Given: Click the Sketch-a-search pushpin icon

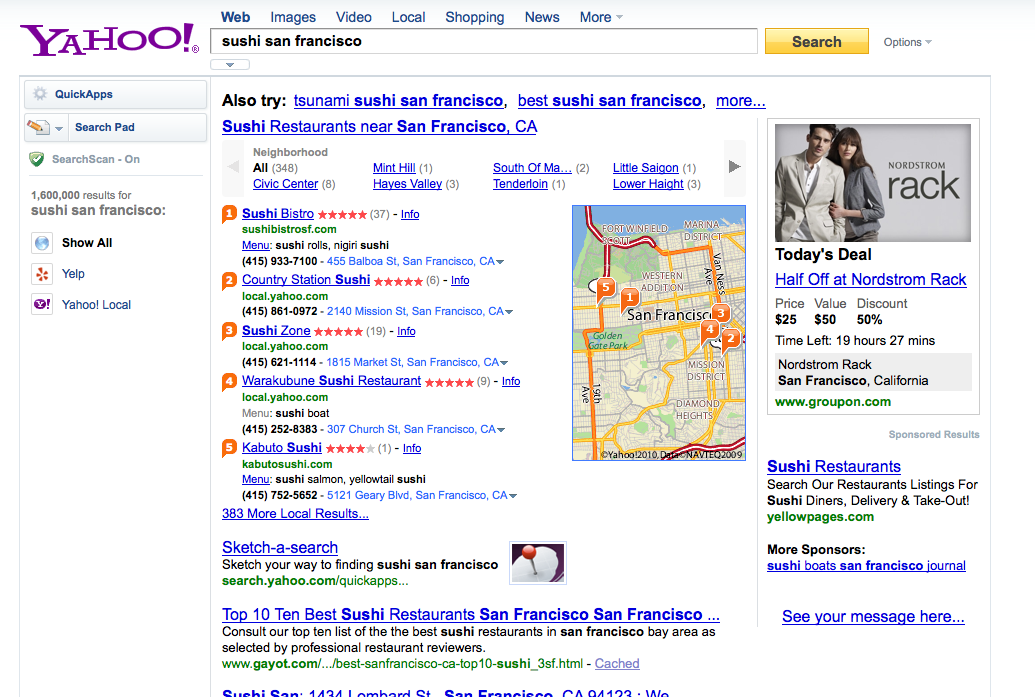Looking at the screenshot, I should tap(537, 562).
